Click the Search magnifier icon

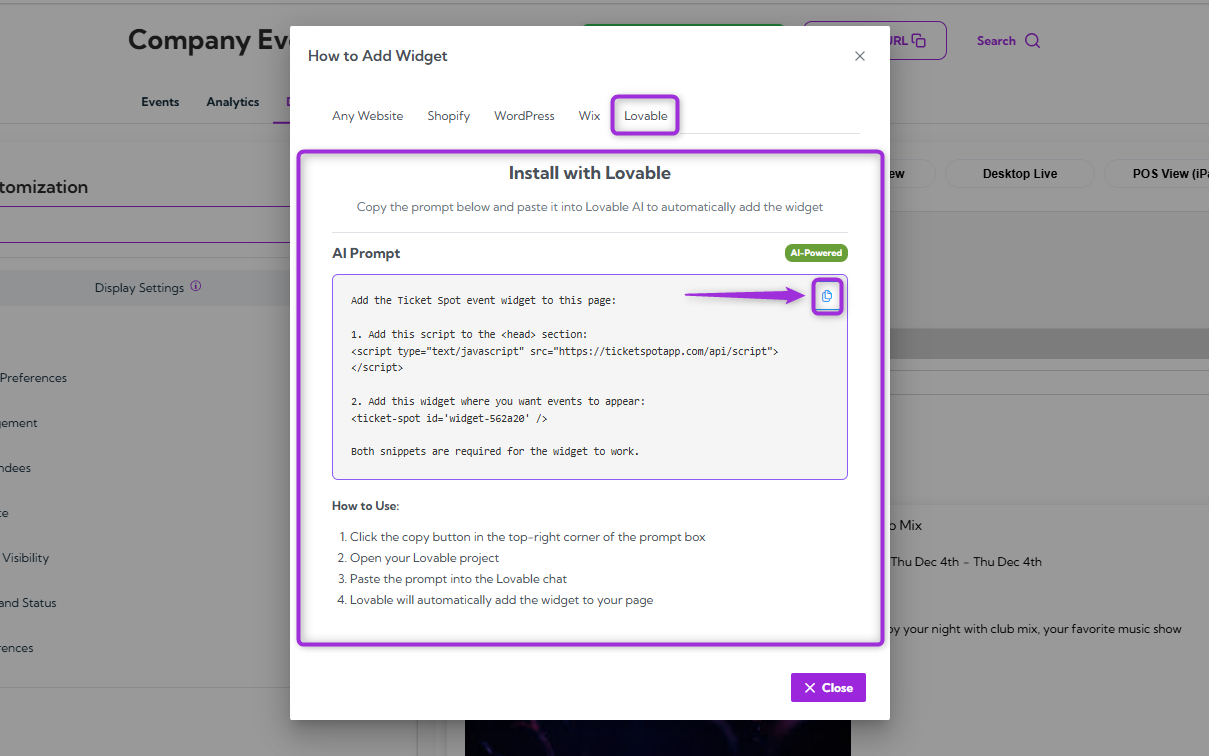click(1033, 41)
